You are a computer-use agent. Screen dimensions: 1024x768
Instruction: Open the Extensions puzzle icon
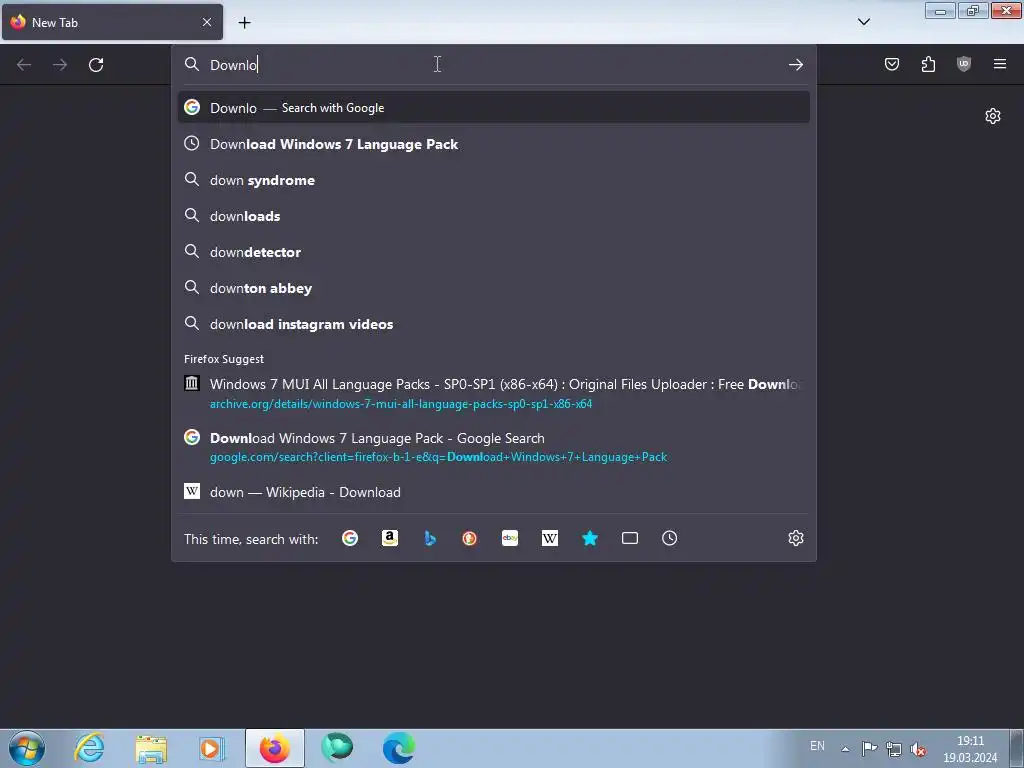[928, 64]
